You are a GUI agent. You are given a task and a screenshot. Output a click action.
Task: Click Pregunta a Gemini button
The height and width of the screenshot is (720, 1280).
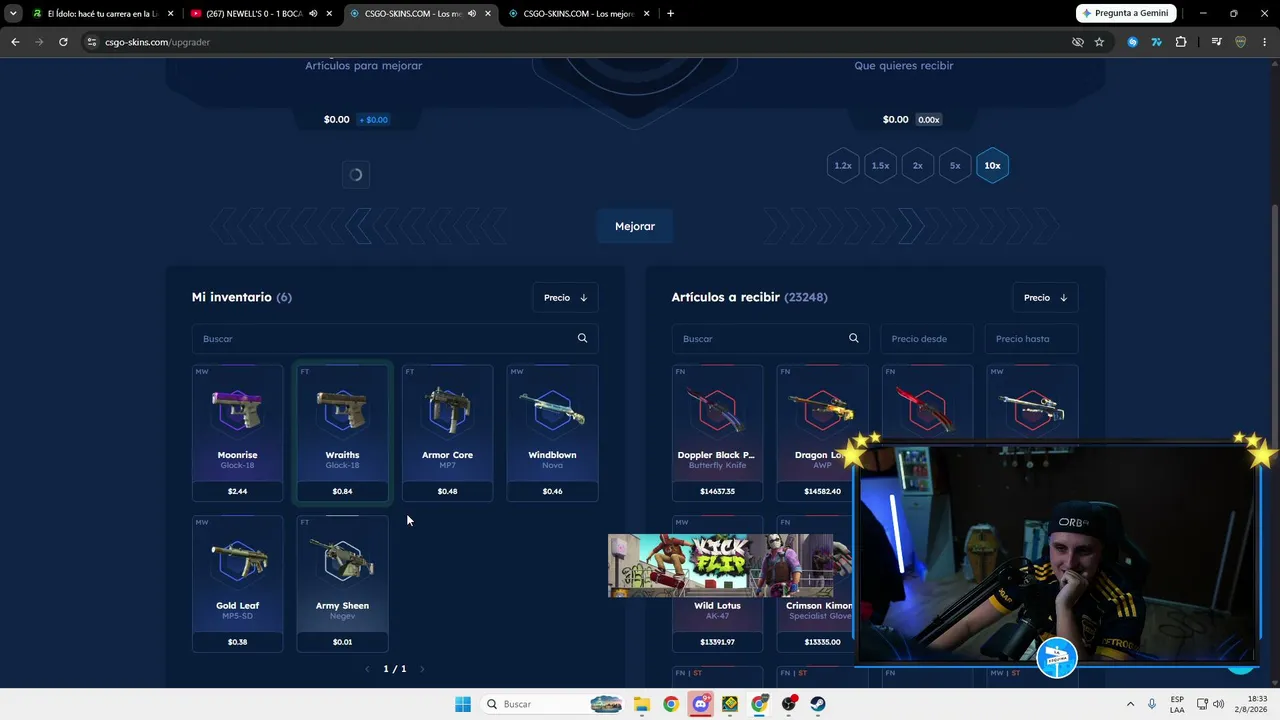tap(1125, 13)
